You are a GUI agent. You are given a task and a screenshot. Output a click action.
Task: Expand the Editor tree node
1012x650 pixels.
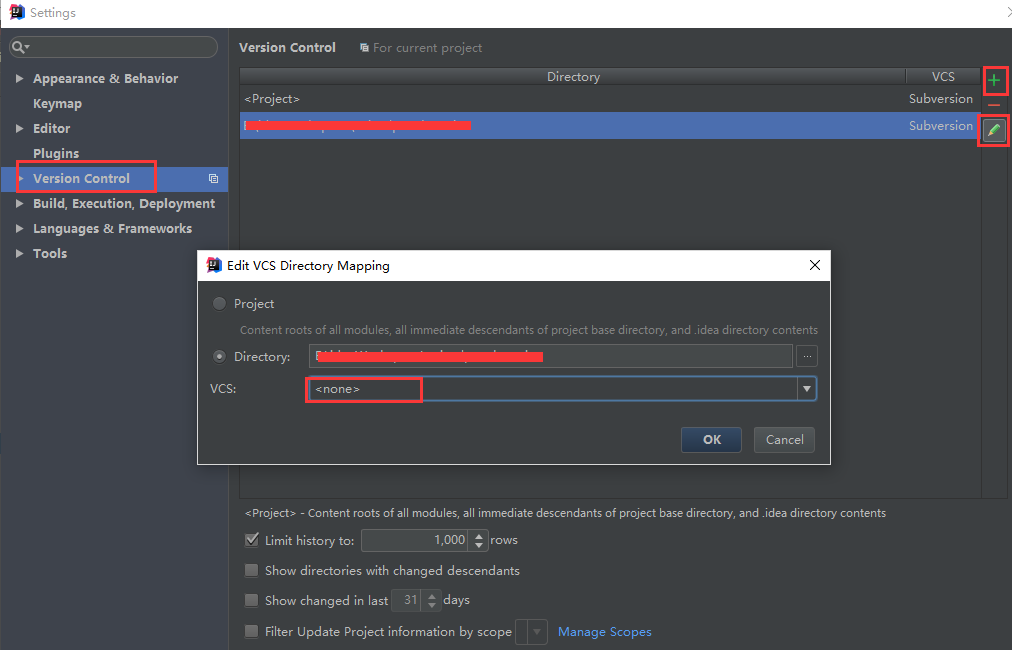(x=19, y=128)
